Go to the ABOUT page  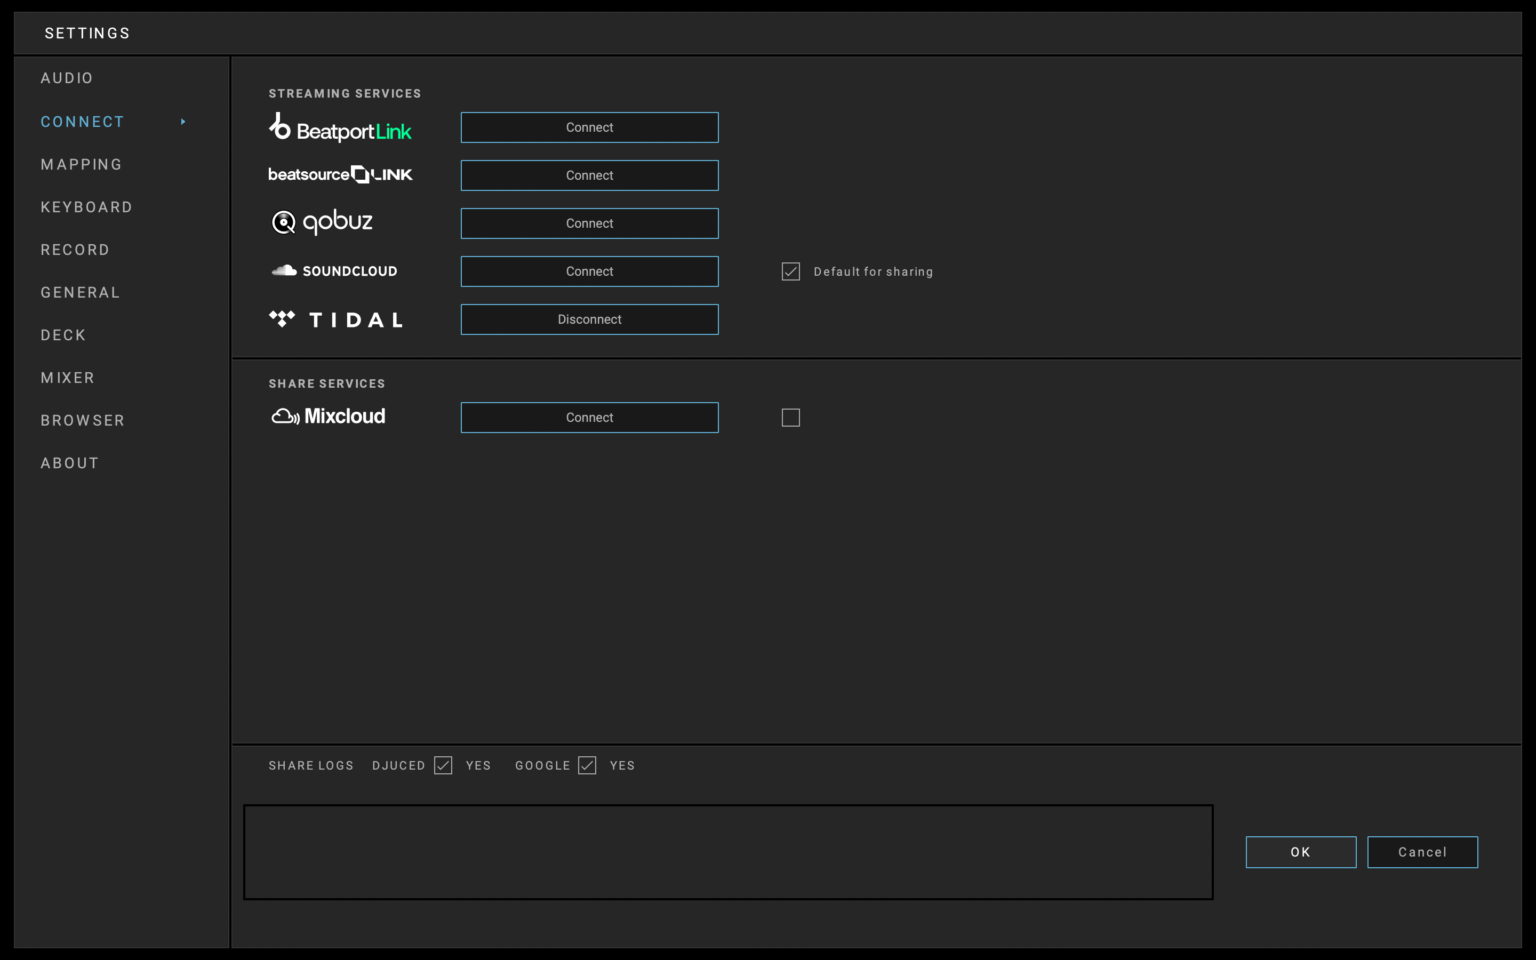69,462
